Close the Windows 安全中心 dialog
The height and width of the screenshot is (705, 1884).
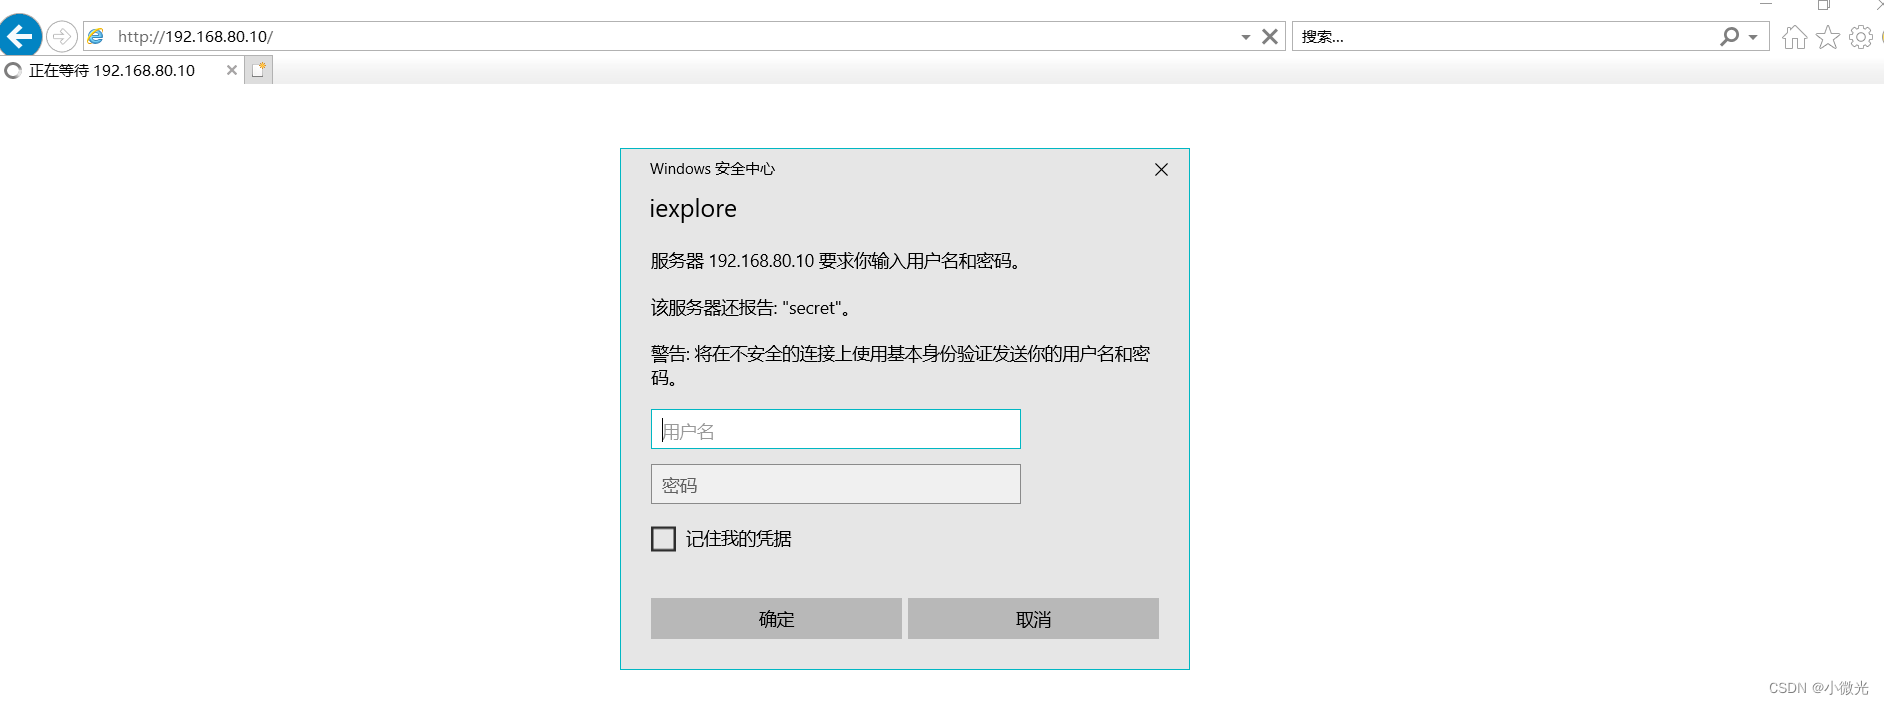1161,169
